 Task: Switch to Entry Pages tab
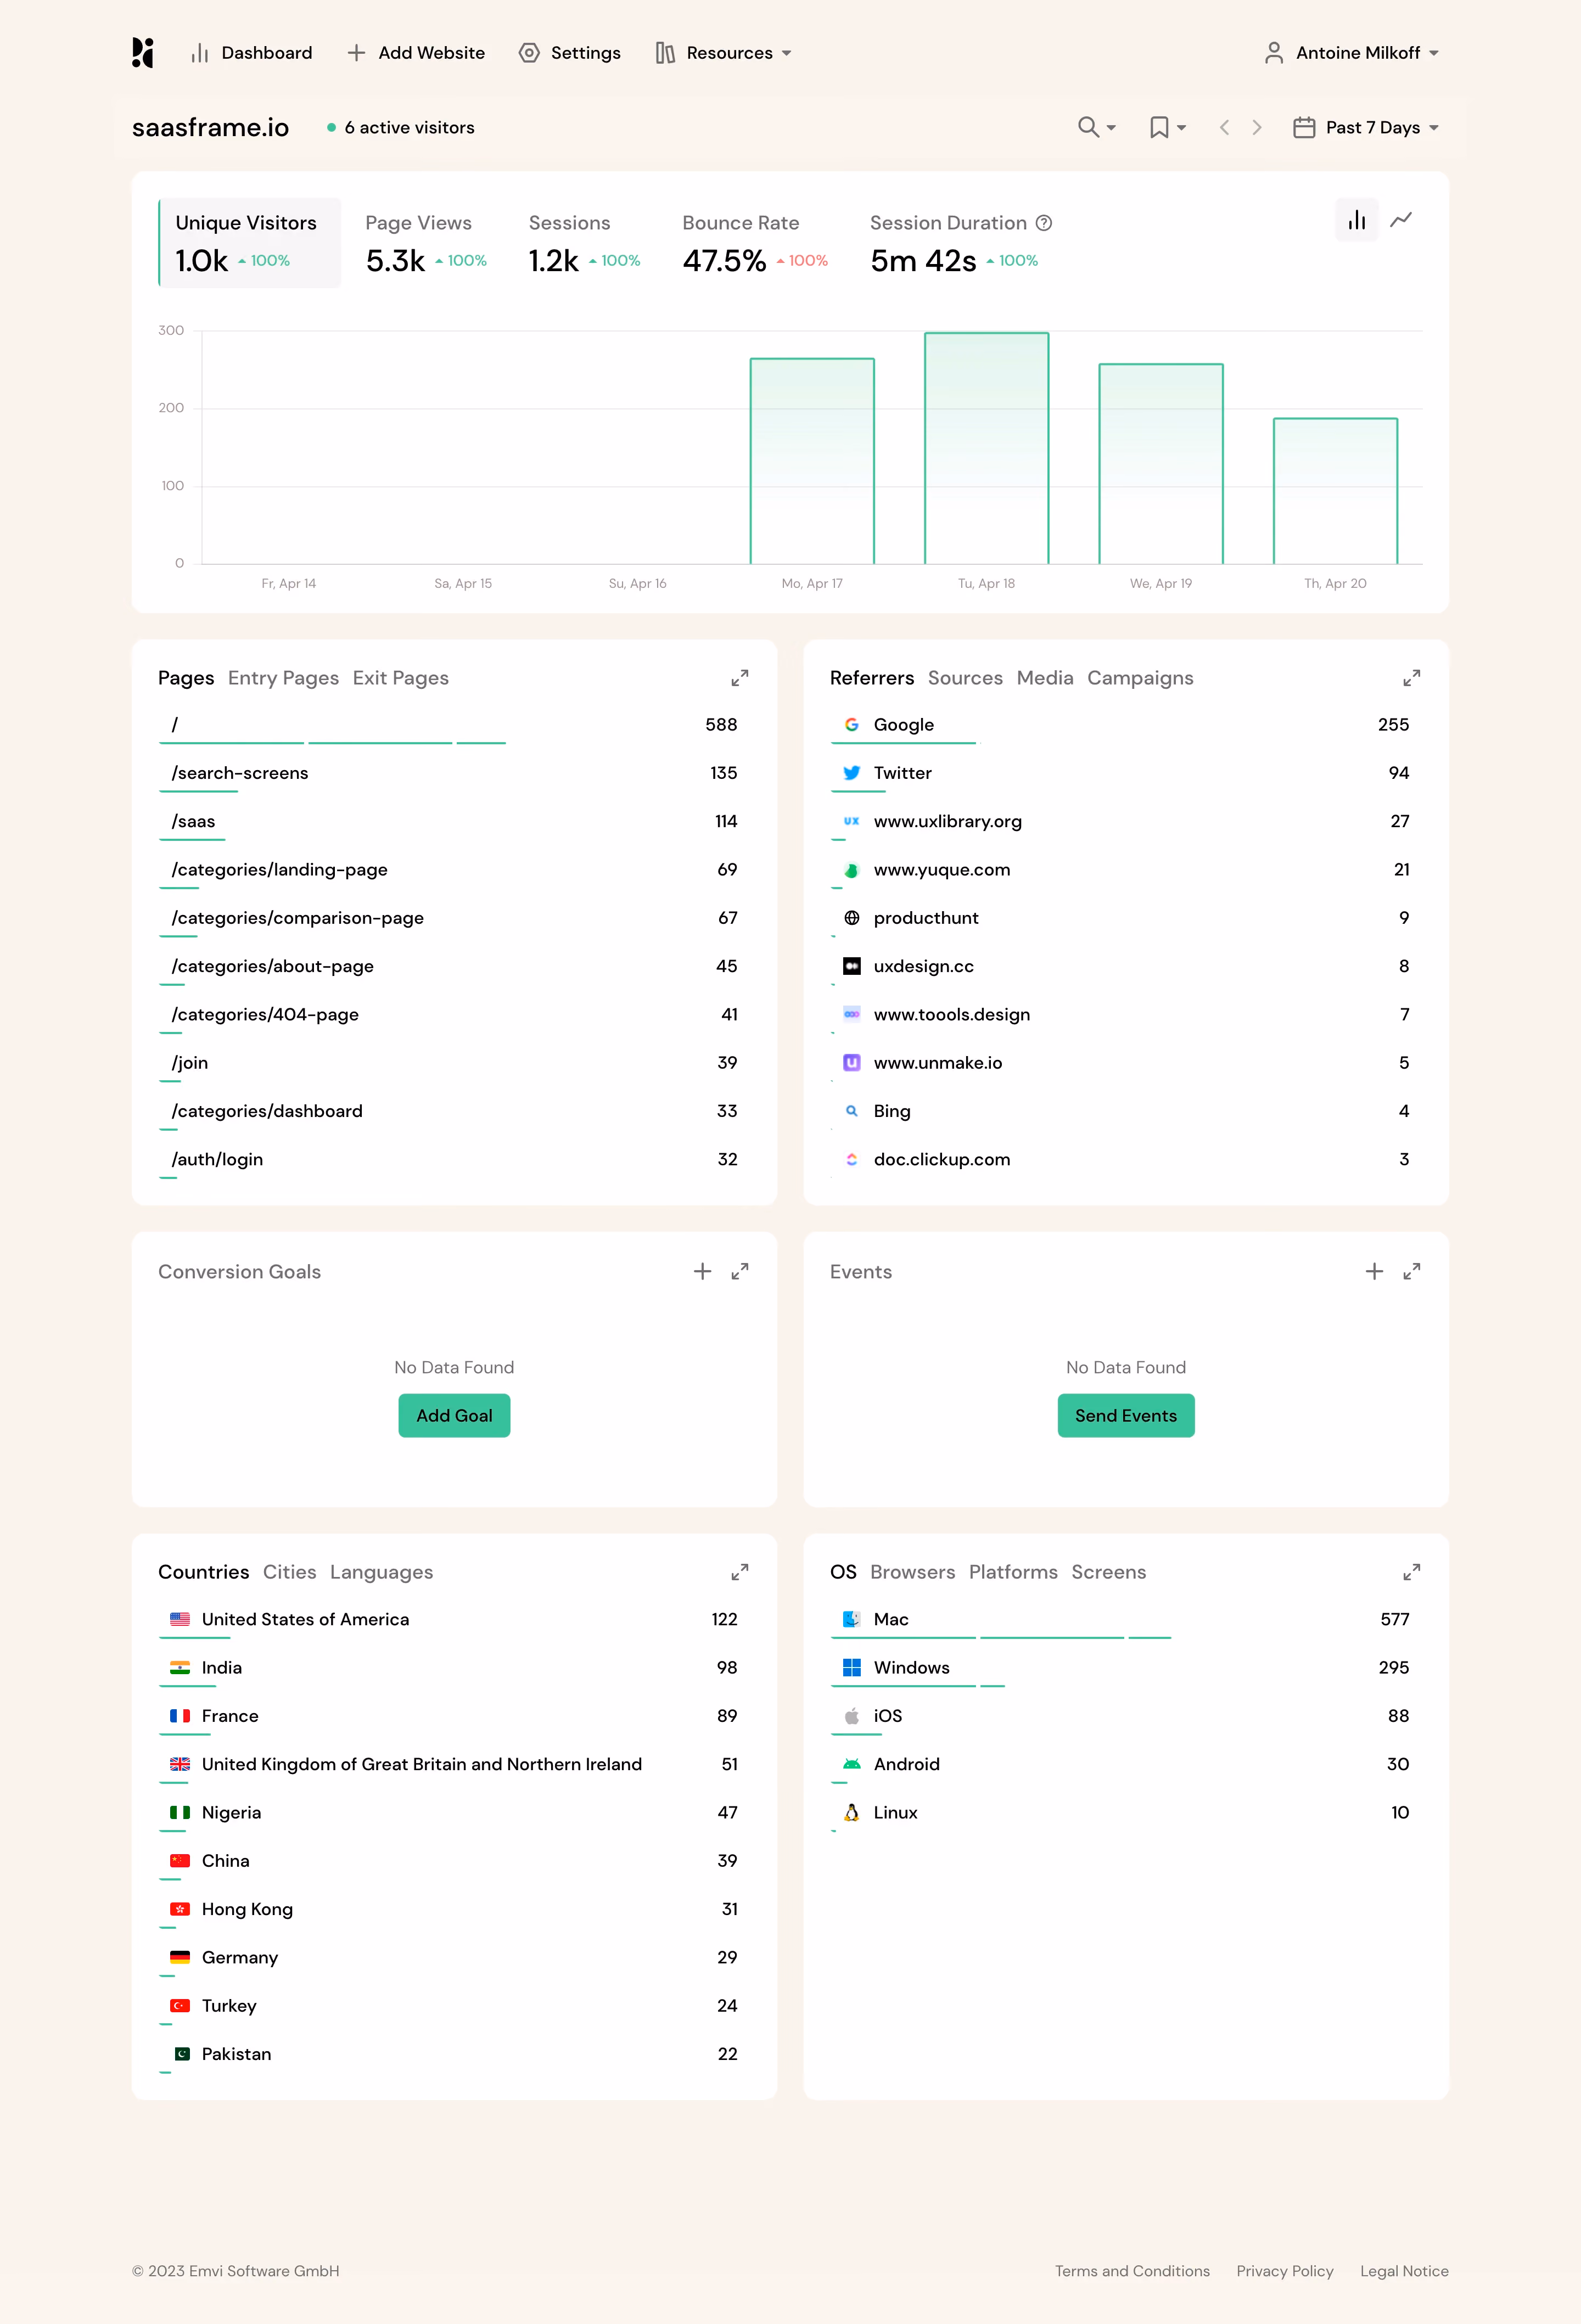283,678
